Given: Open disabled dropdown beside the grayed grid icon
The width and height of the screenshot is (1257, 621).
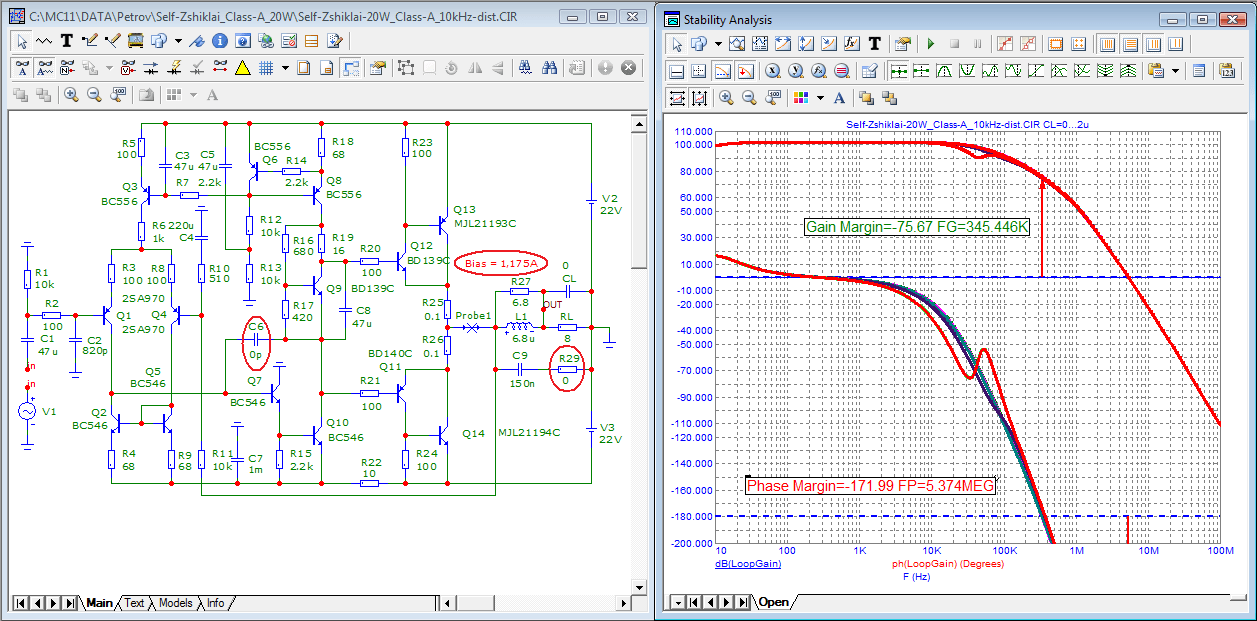Looking at the screenshot, I should coord(193,95).
